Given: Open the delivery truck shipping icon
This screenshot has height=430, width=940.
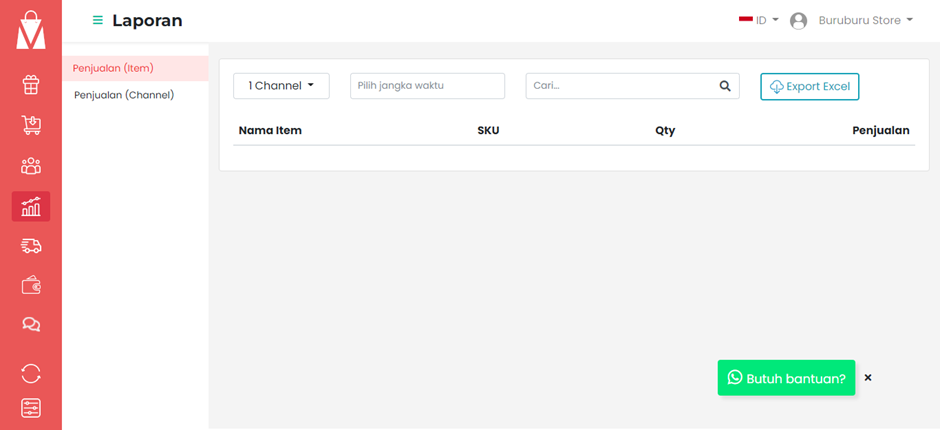Looking at the screenshot, I should point(31,246).
